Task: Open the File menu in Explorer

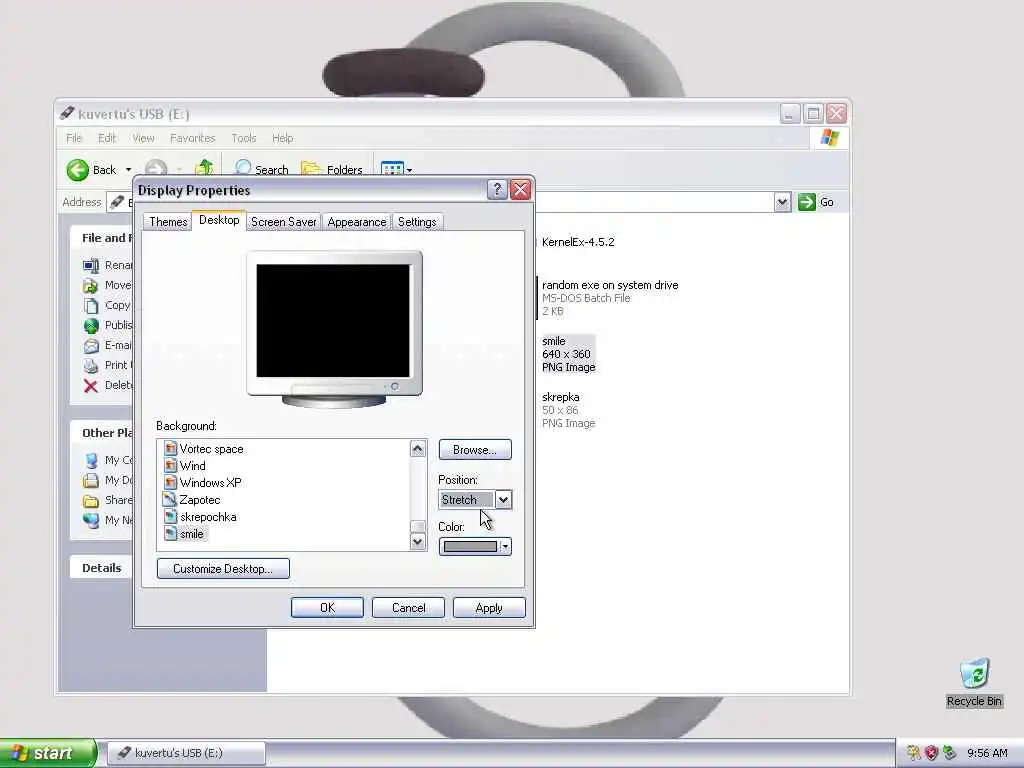Action: pos(74,138)
